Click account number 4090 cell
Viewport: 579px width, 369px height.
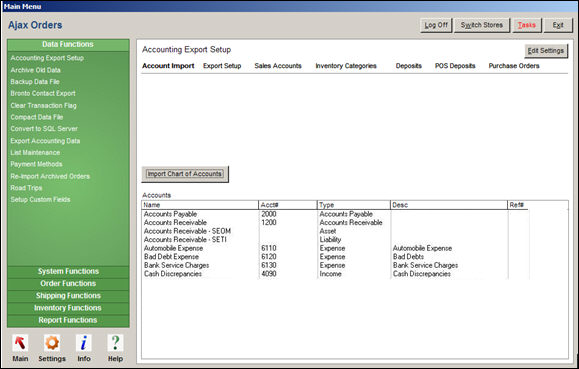click(269, 274)
